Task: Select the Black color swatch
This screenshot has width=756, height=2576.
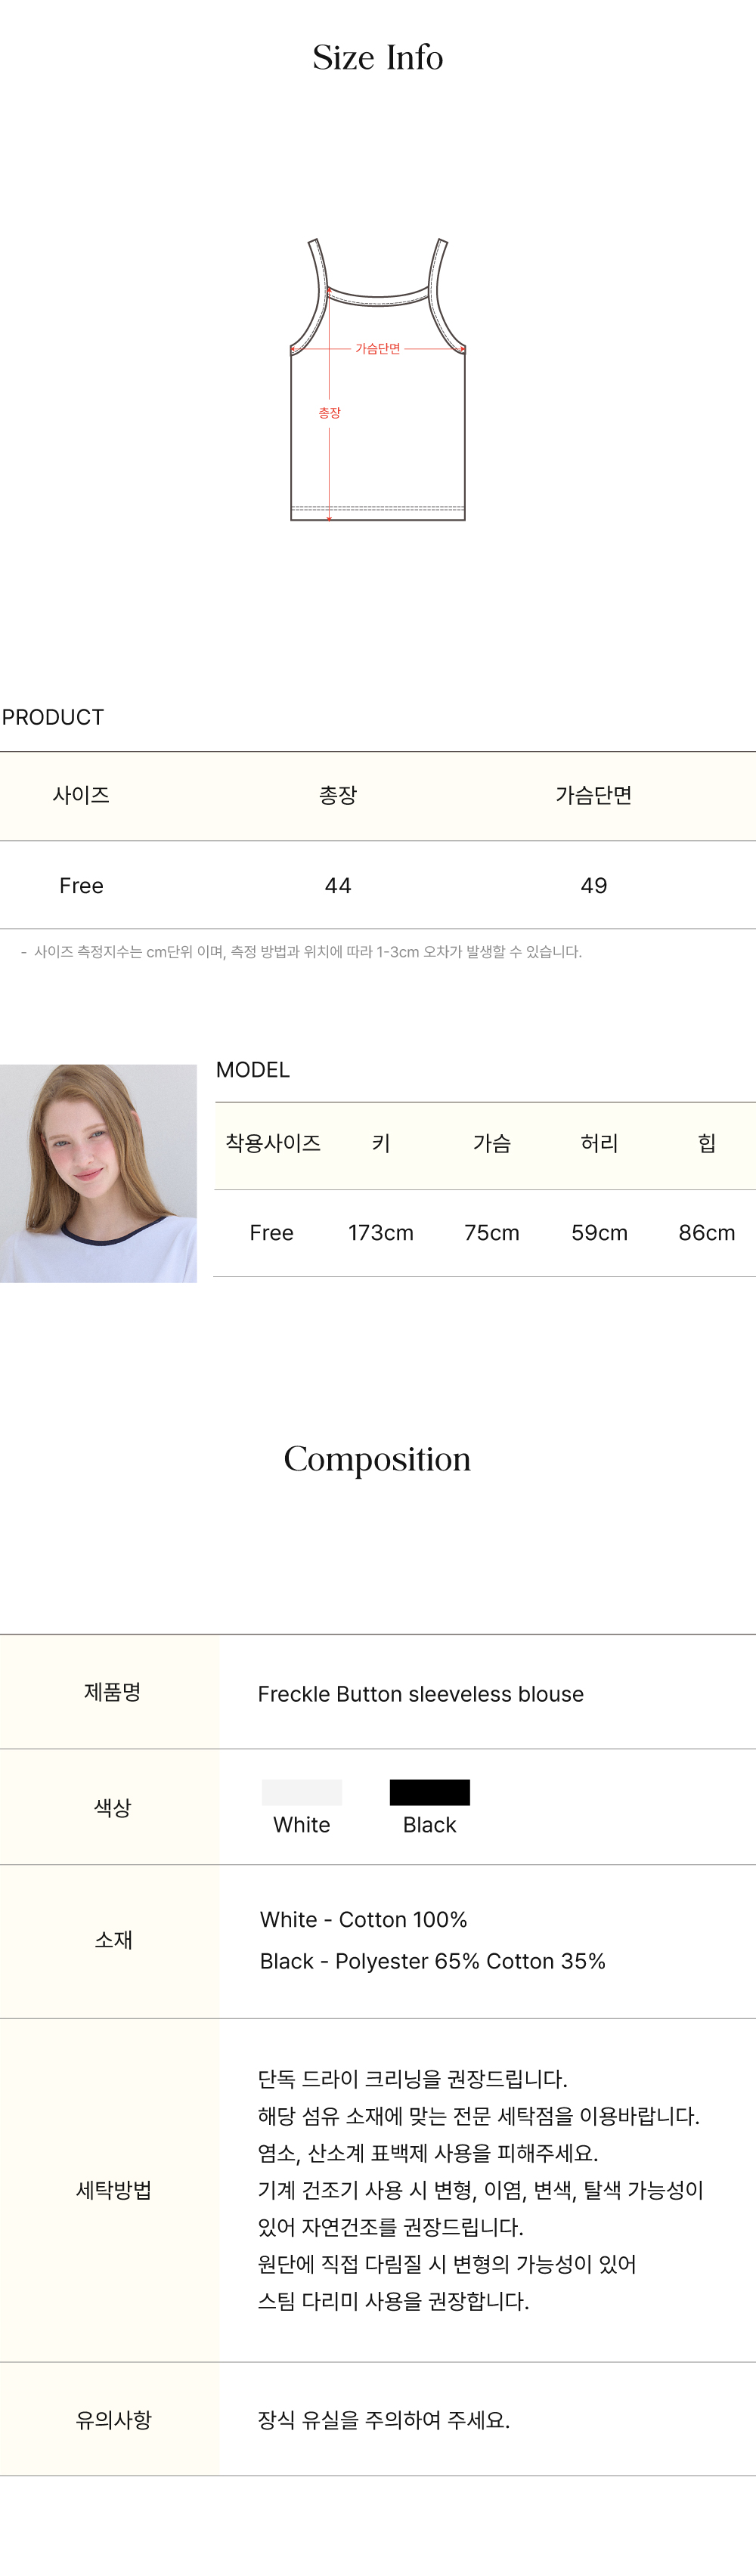Action: point(429,1792)
